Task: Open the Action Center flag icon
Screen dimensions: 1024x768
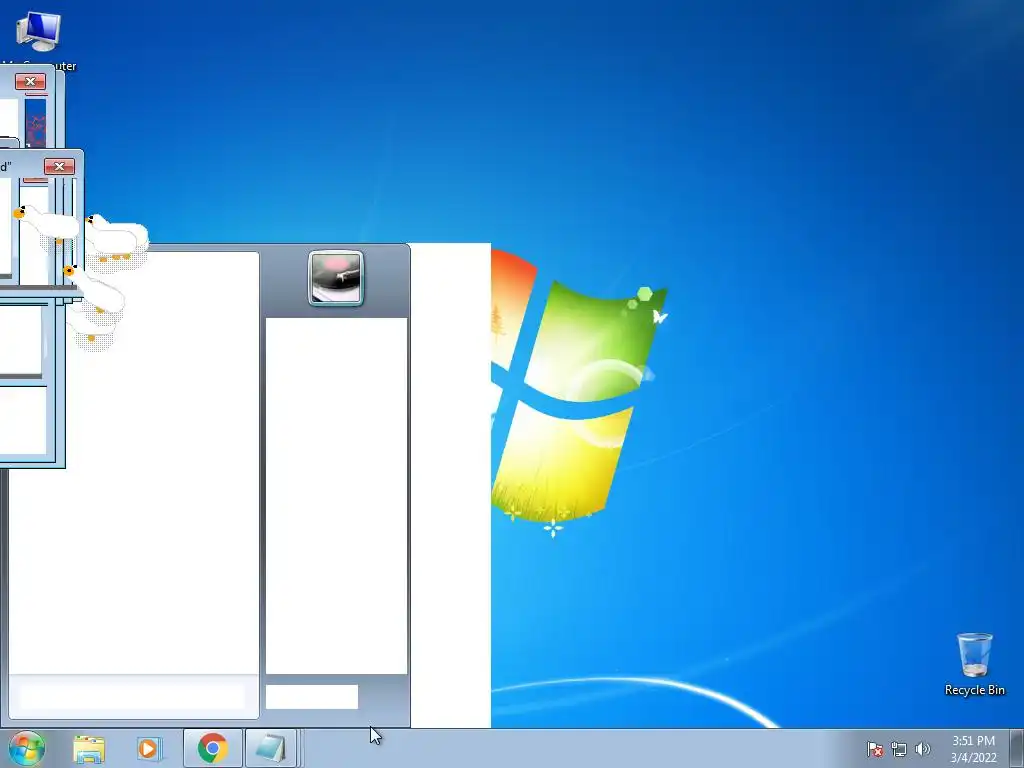Action: 874,749
